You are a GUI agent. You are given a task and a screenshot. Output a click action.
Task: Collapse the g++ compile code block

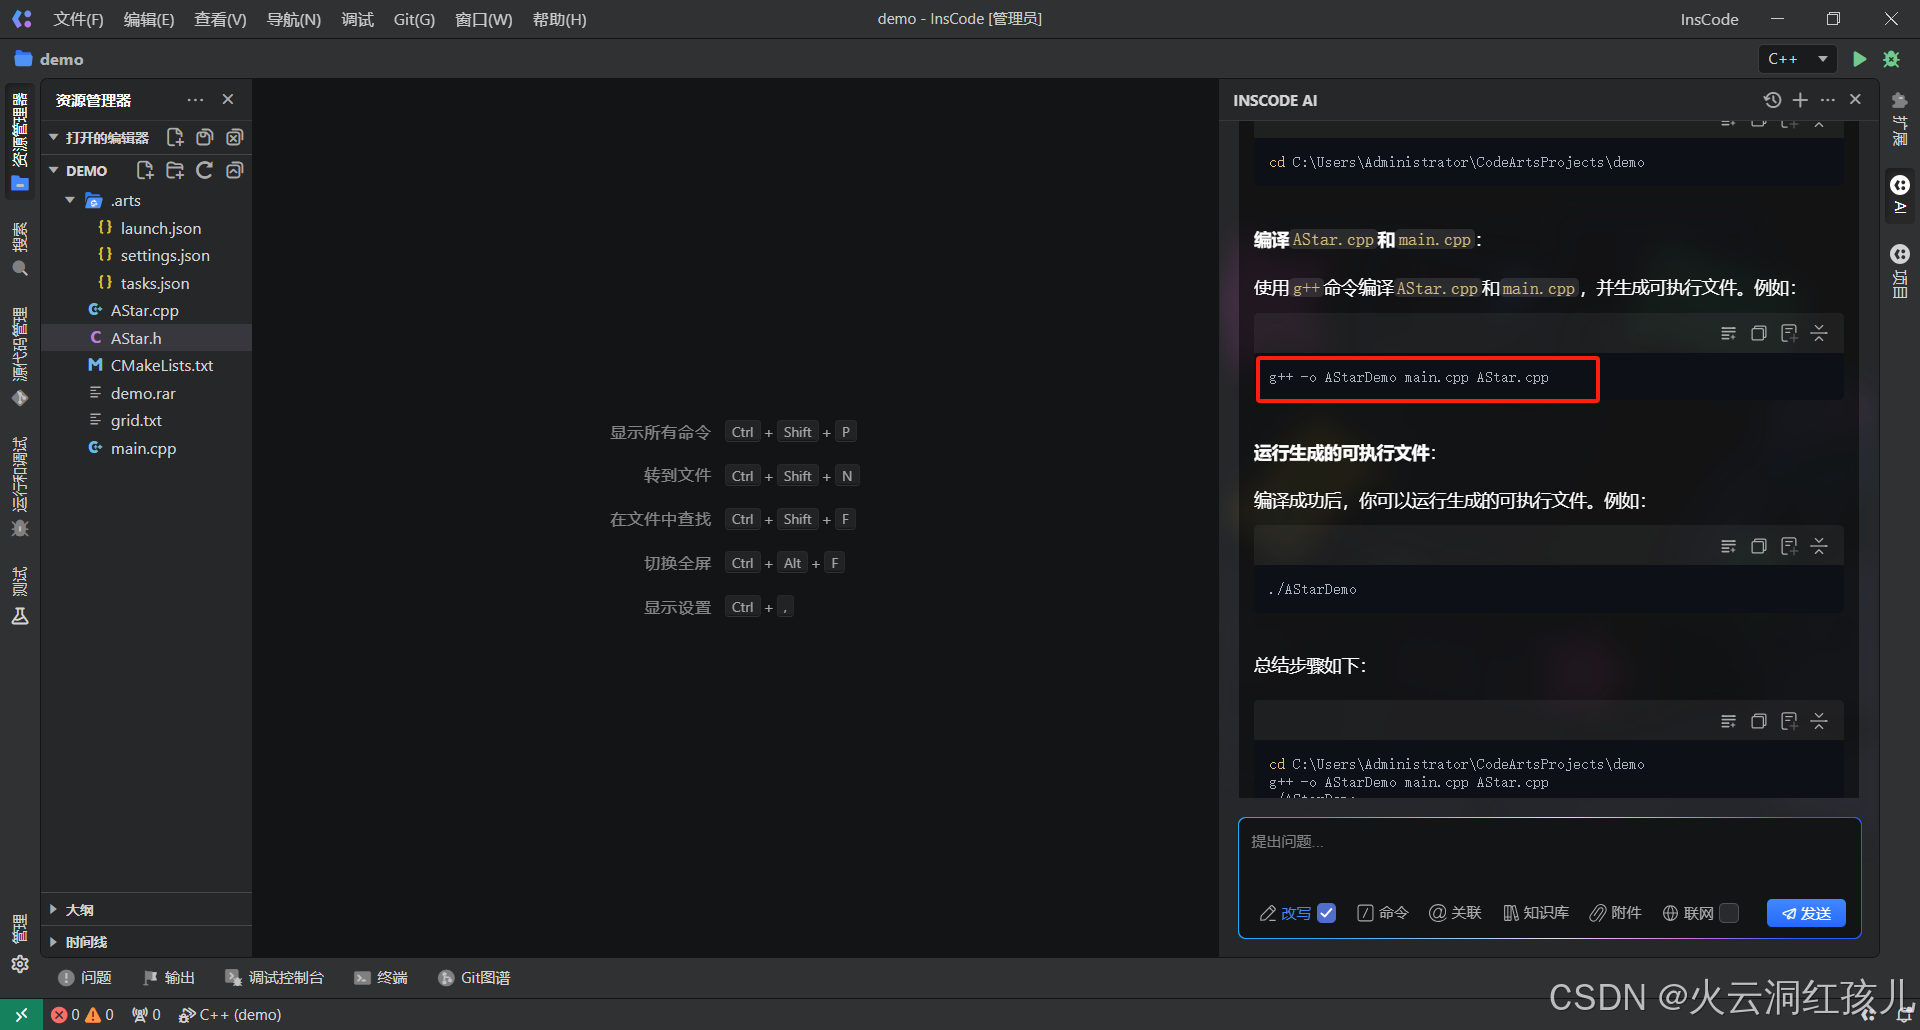tap(1819, 333)
